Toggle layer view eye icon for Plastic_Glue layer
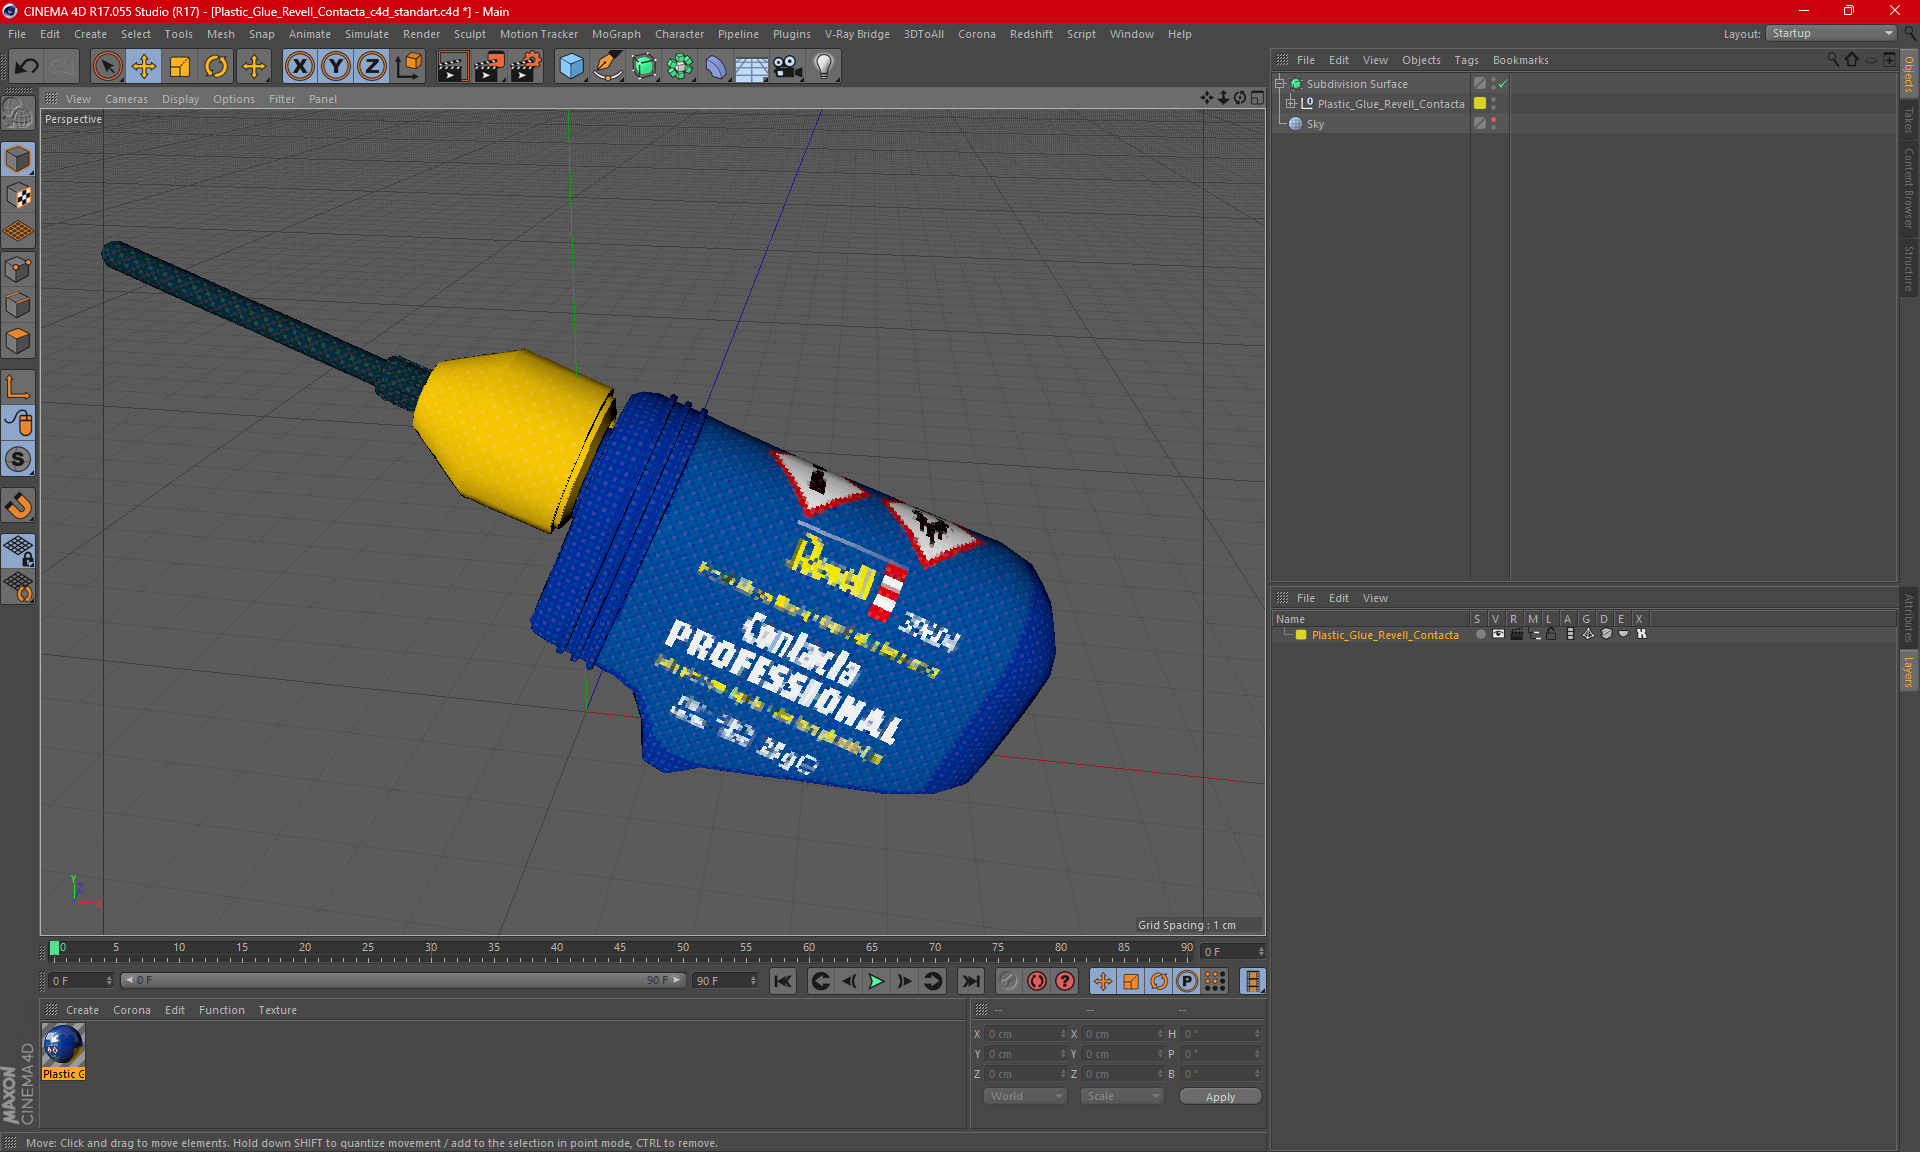 [1498, 634]
